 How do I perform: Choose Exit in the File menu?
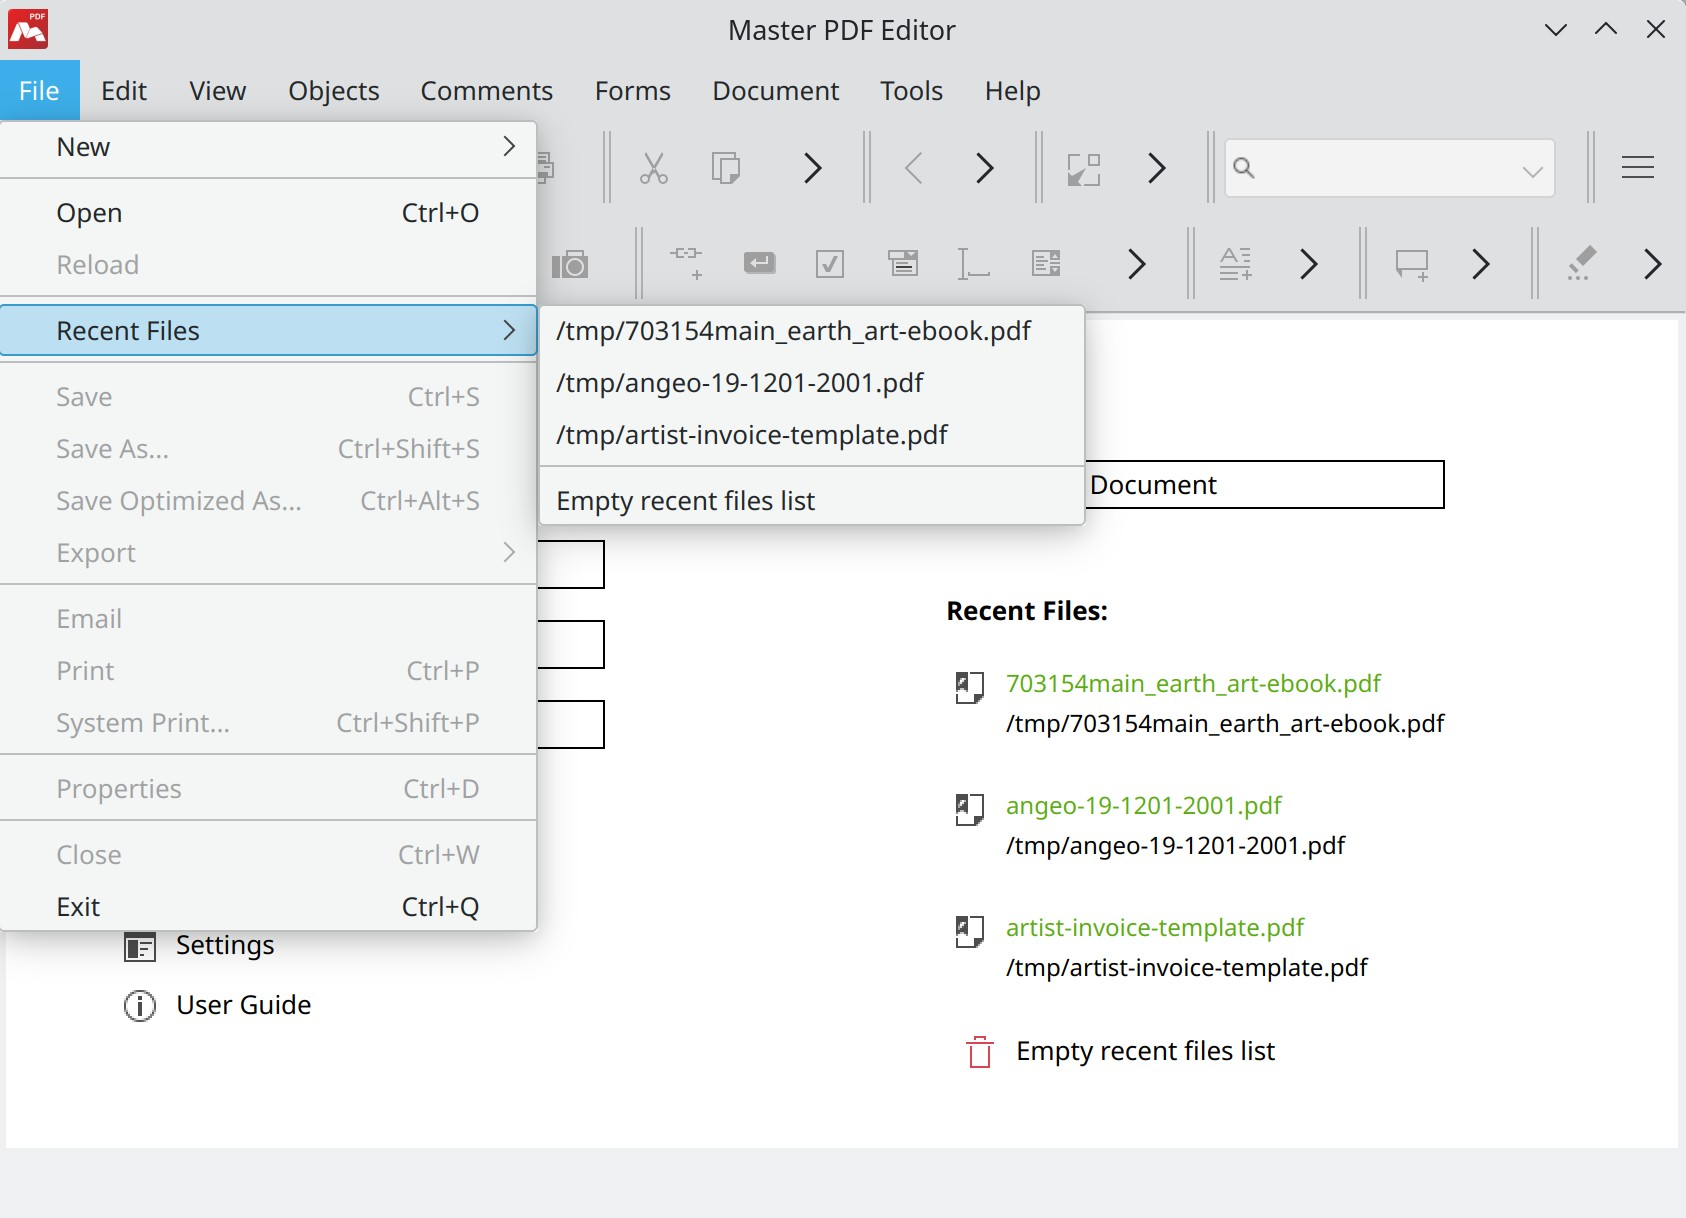click(x=268, y=907)
